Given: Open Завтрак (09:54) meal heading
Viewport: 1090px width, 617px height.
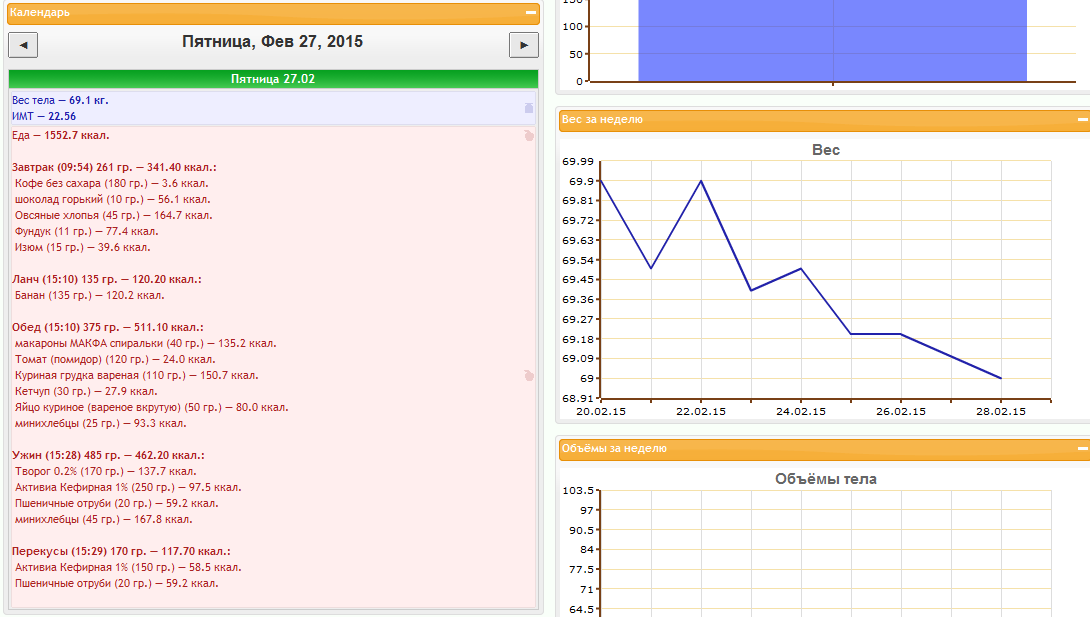Looking at the screenshot, I should 114,167.
